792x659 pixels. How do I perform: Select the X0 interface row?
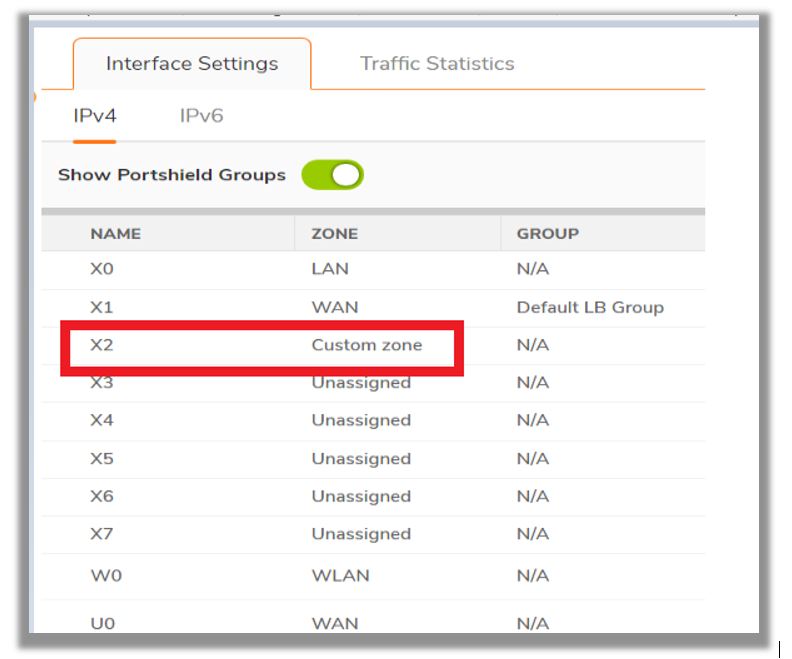[x=373, y=269]
